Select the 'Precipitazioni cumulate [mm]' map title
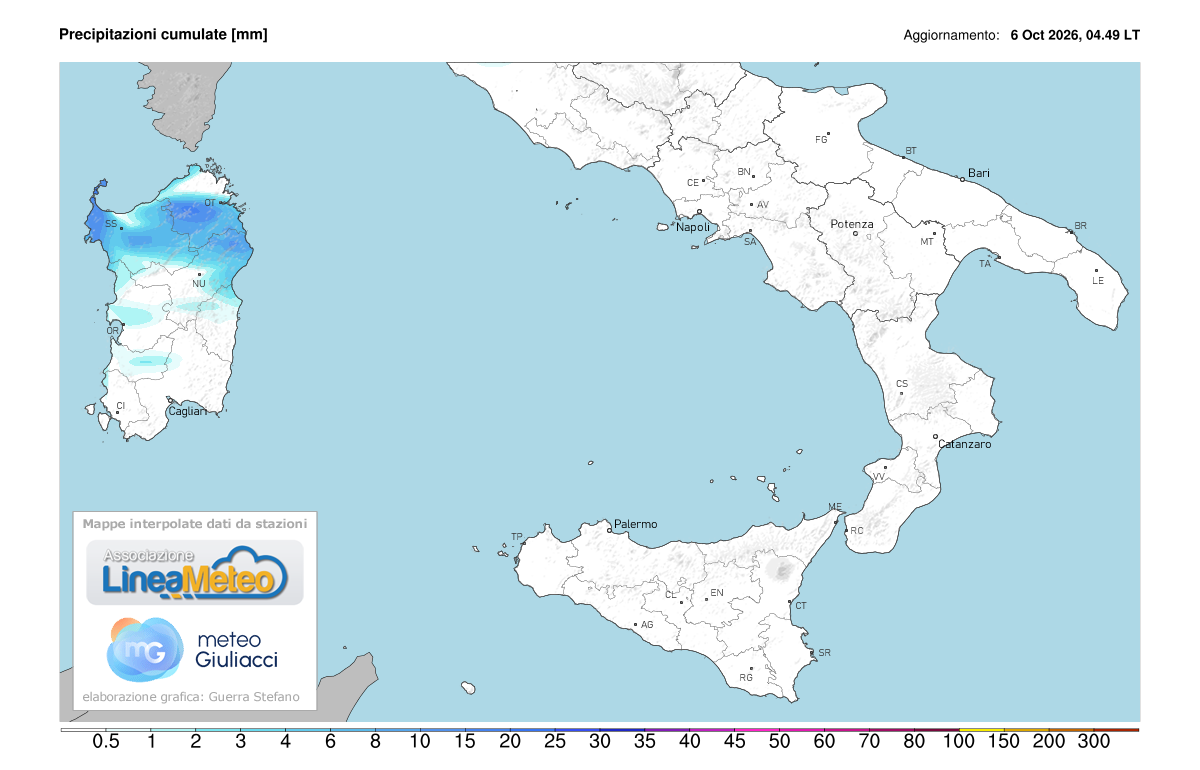 click(x=163, y=35)
